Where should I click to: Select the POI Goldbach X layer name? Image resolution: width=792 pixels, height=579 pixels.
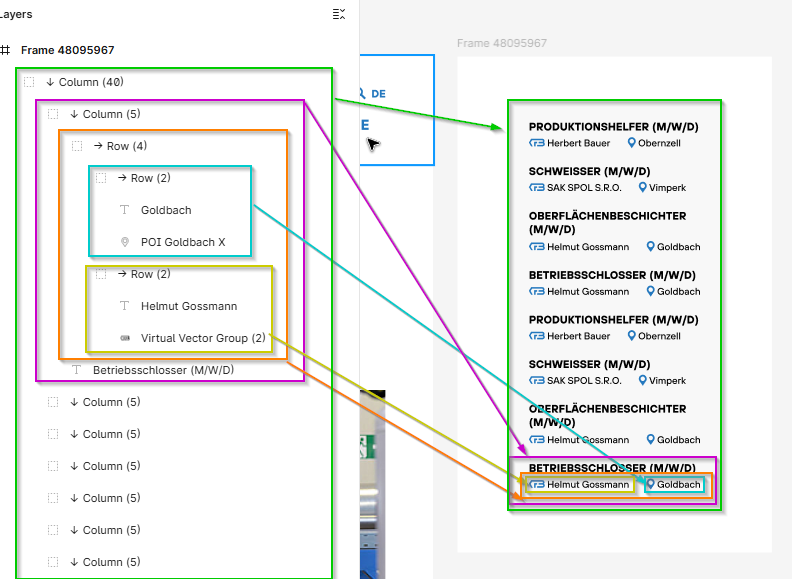(x=183, y=242)
